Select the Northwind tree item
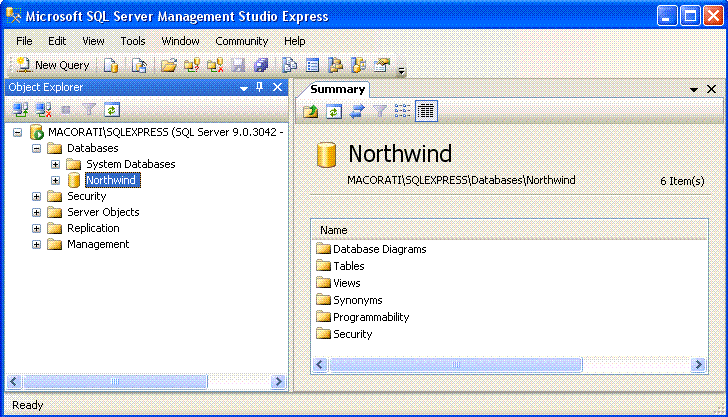The width and height of the screenshot is (728, 417). click(x=111, y=180)
